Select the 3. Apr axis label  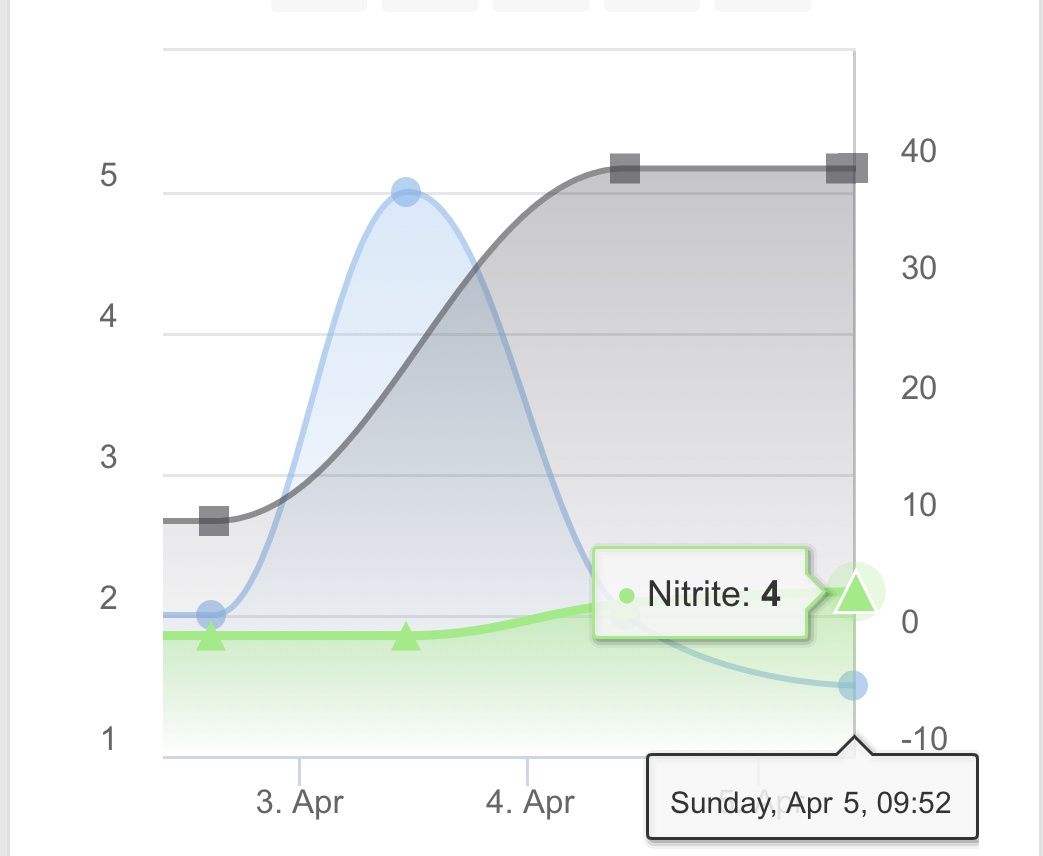[x=300, y=801]
